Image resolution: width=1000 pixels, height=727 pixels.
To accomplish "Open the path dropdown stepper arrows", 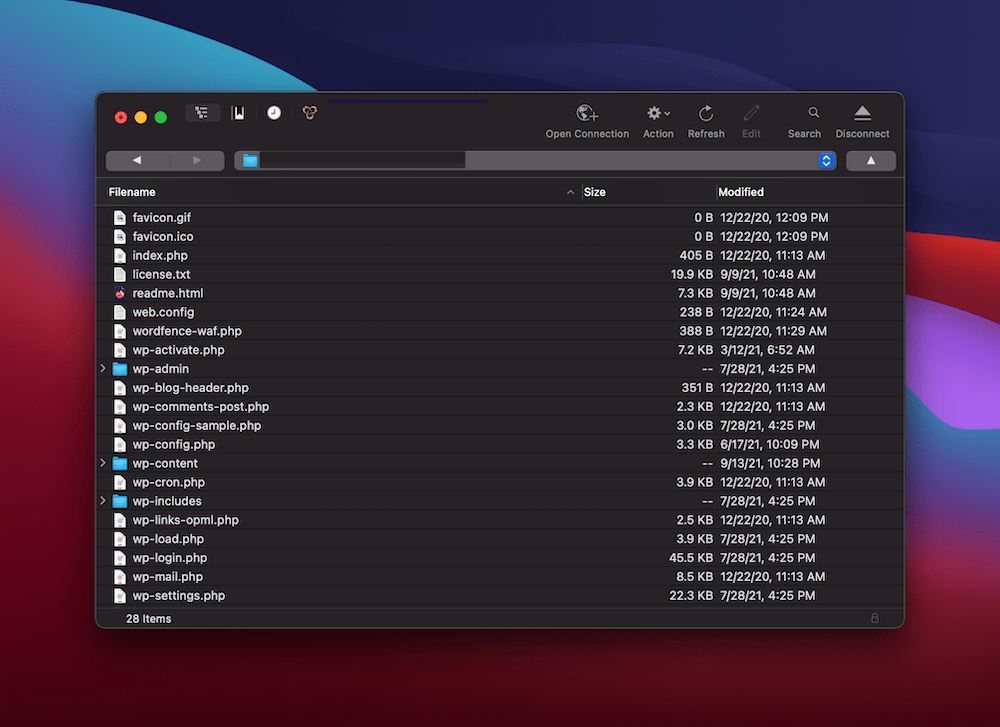I will [x=826, y=161].
